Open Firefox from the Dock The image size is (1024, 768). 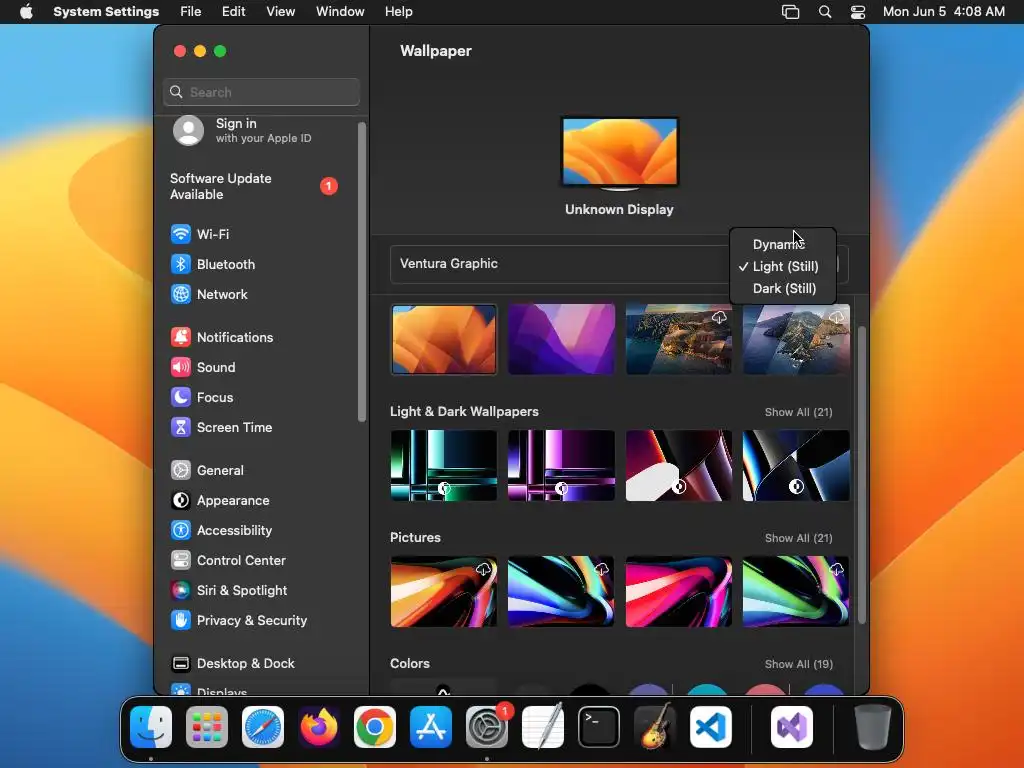tap(319, 727)
